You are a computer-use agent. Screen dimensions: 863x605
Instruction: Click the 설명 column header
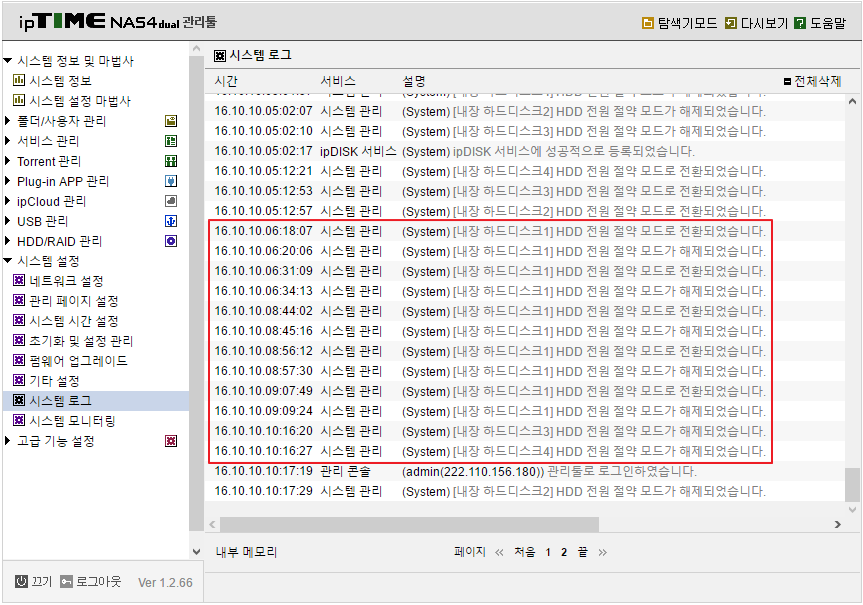coord(414,81)
